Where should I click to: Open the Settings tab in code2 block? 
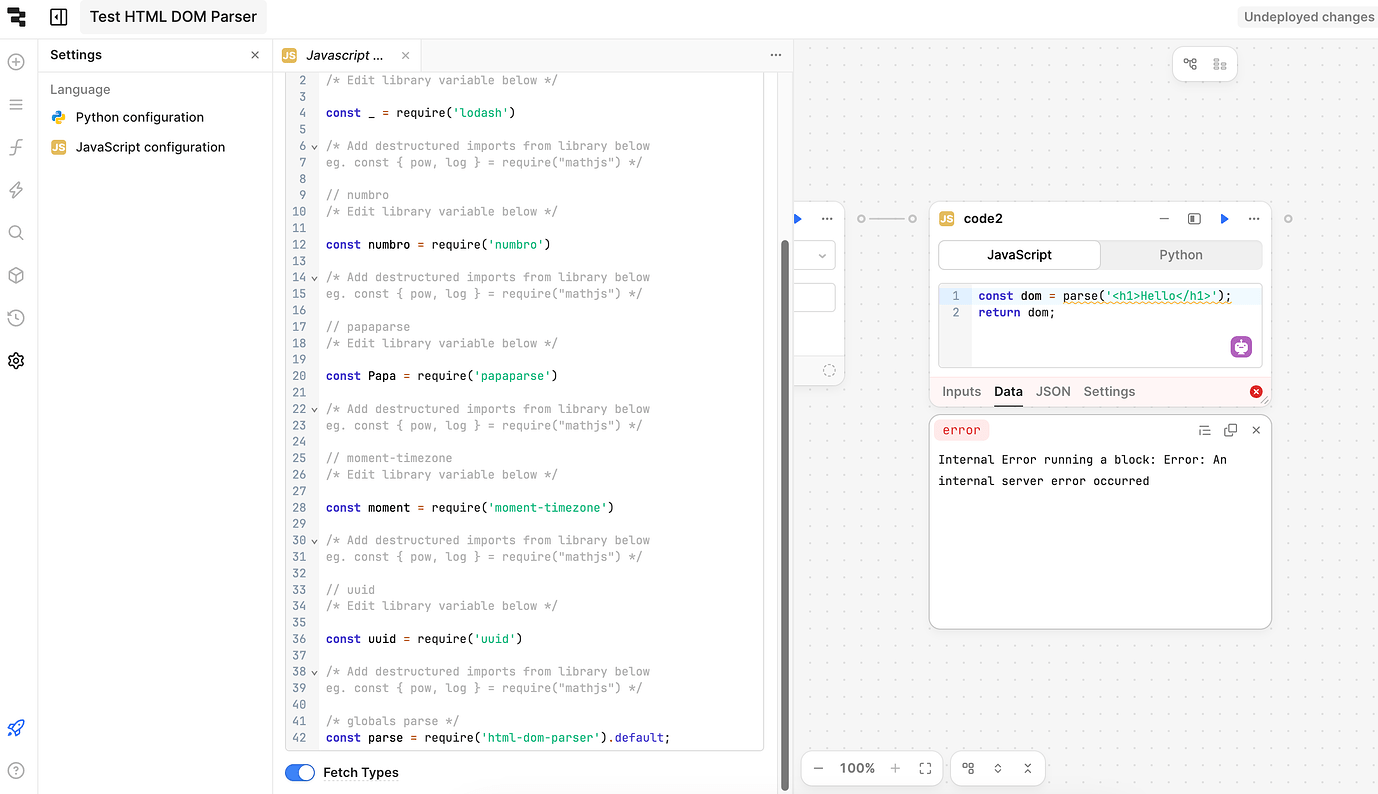pyautogui.click(x=1109, y=392)
